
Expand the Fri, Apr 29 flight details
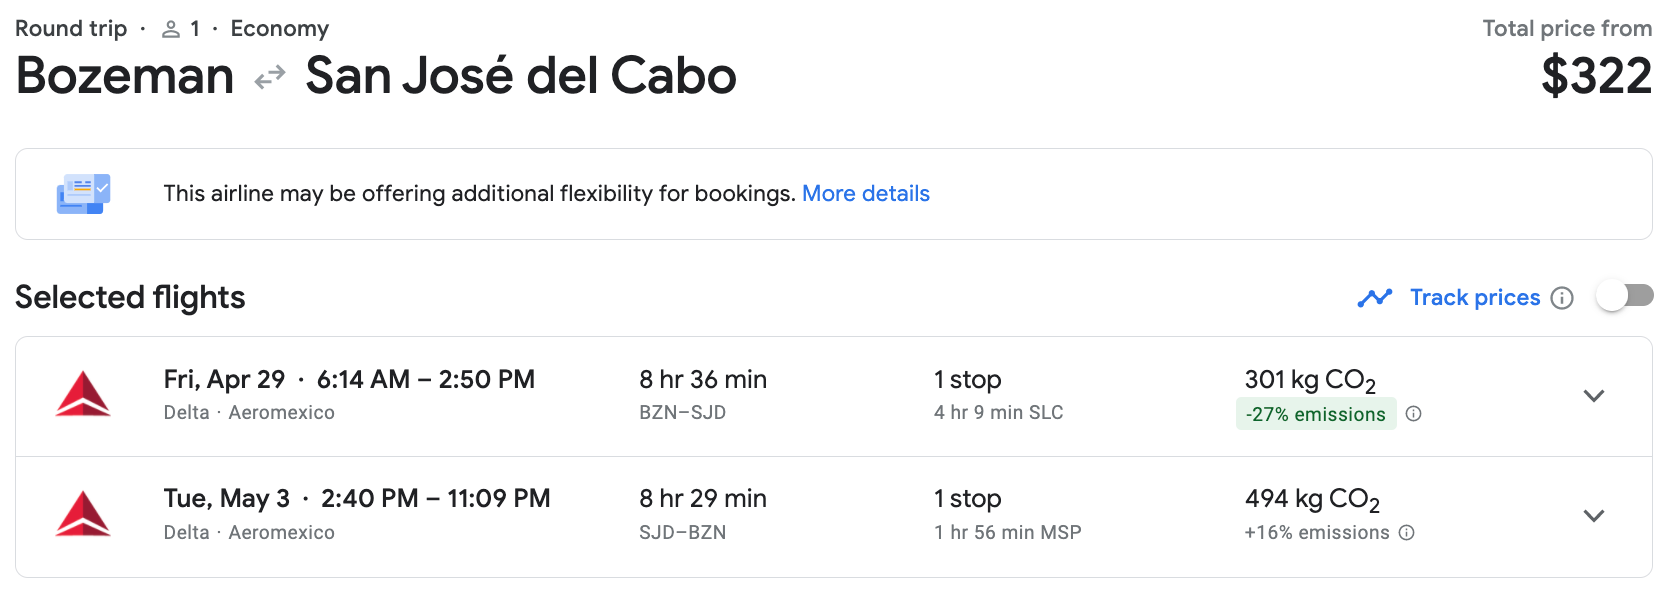coord(1594,396)
